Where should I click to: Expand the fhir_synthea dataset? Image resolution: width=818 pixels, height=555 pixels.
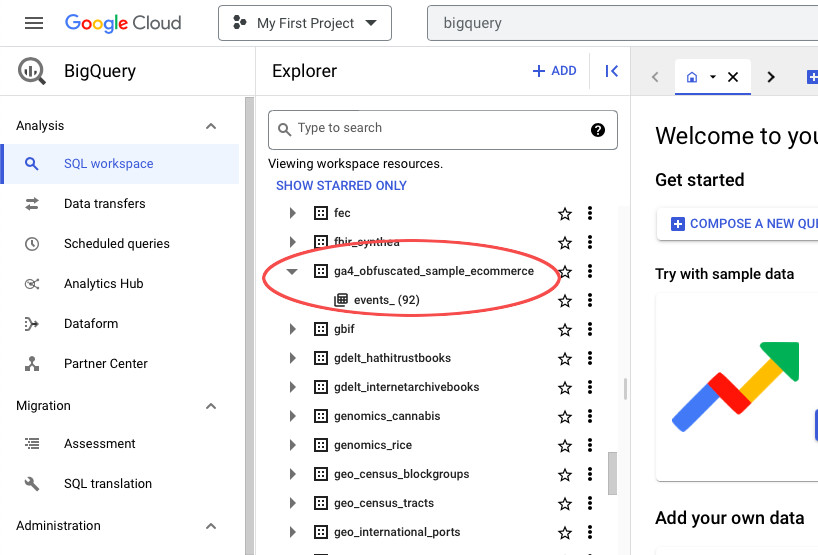tap(293, 242)
